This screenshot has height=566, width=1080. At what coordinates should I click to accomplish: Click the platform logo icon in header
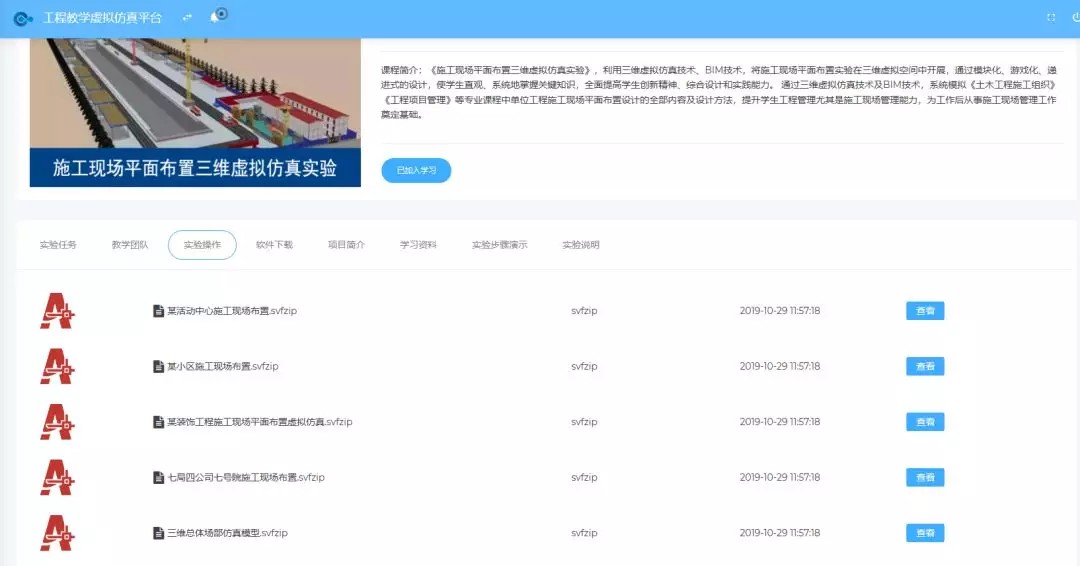click(x=23, y=19)
